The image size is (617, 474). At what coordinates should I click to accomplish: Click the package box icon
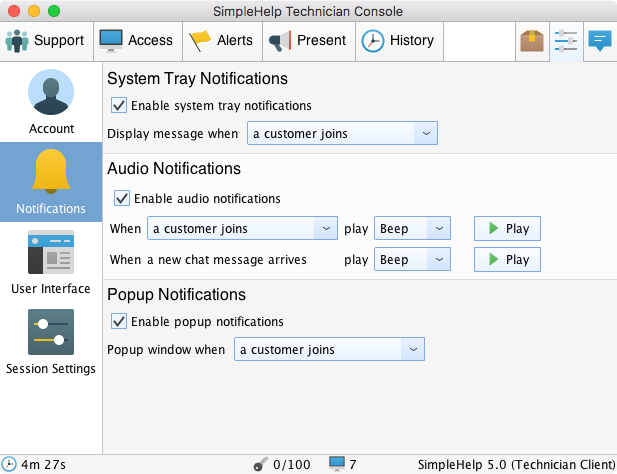click(532, 41)
